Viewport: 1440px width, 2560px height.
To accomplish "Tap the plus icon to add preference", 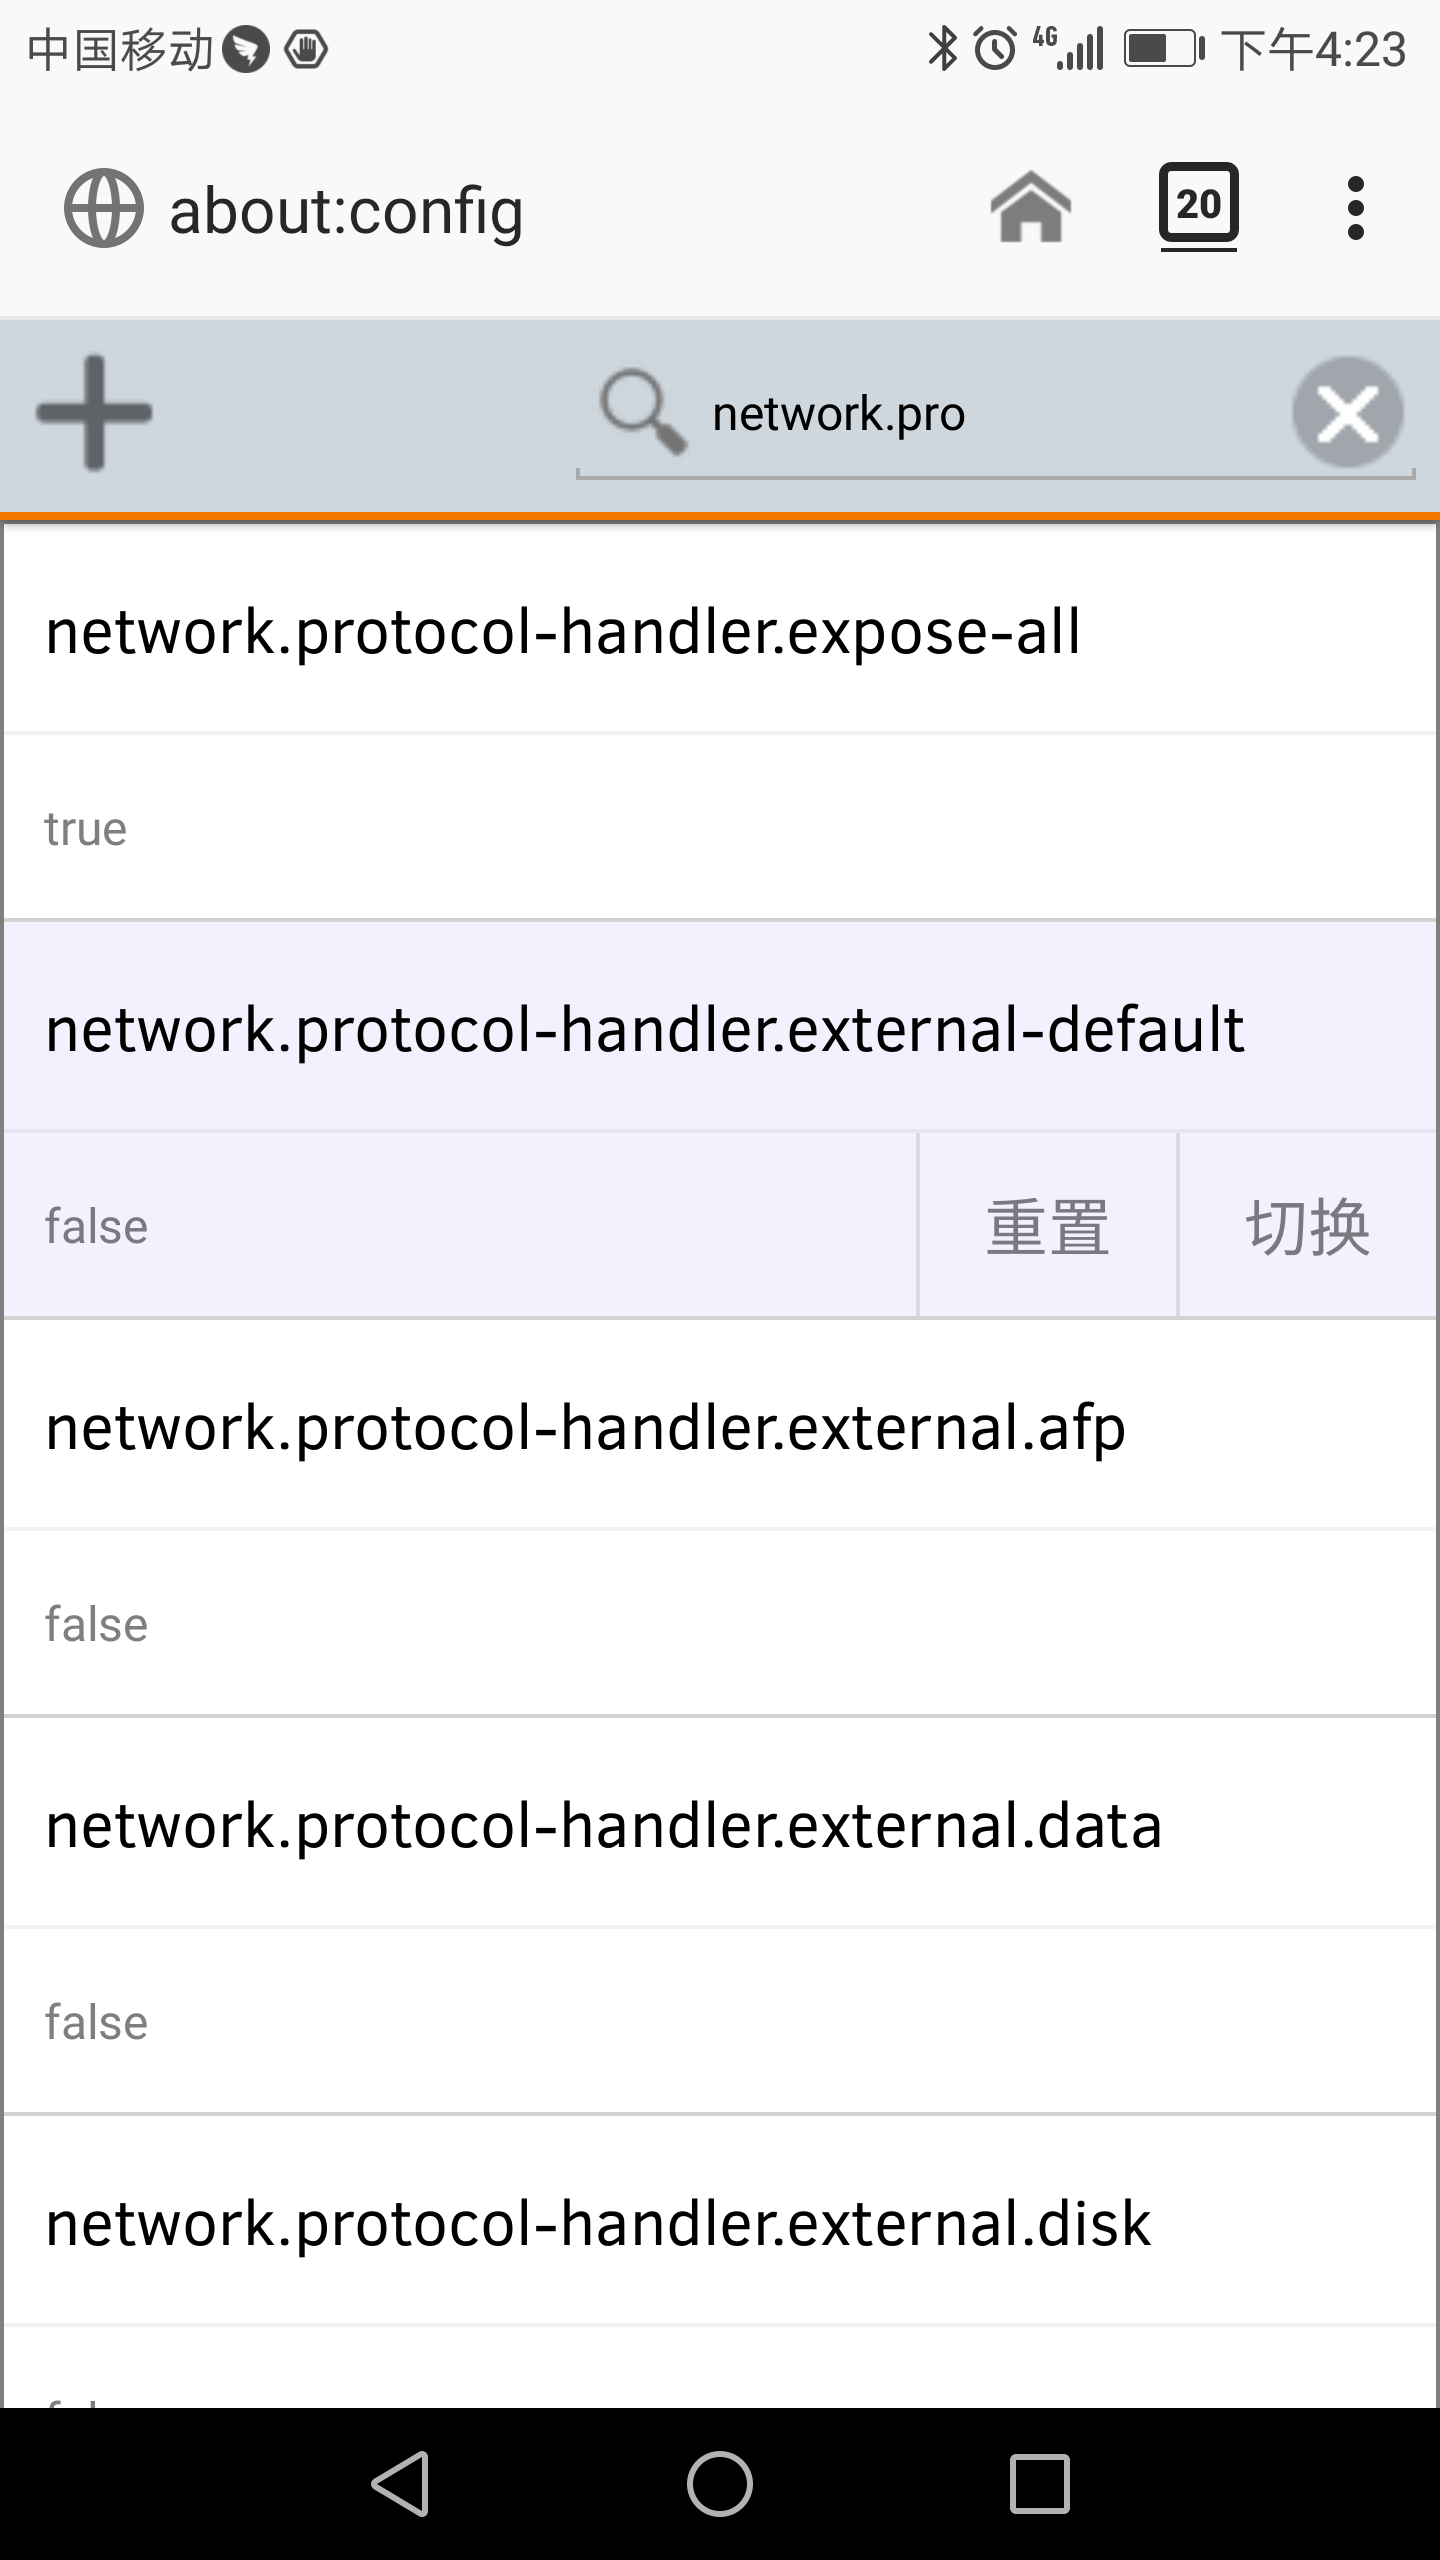I will [94, 412].
